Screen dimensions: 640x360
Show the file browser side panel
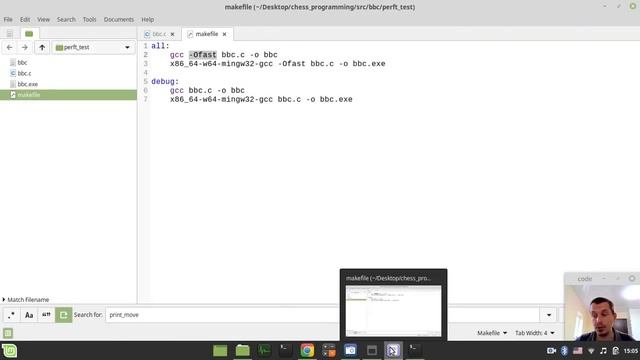click(x=29, y=33)
